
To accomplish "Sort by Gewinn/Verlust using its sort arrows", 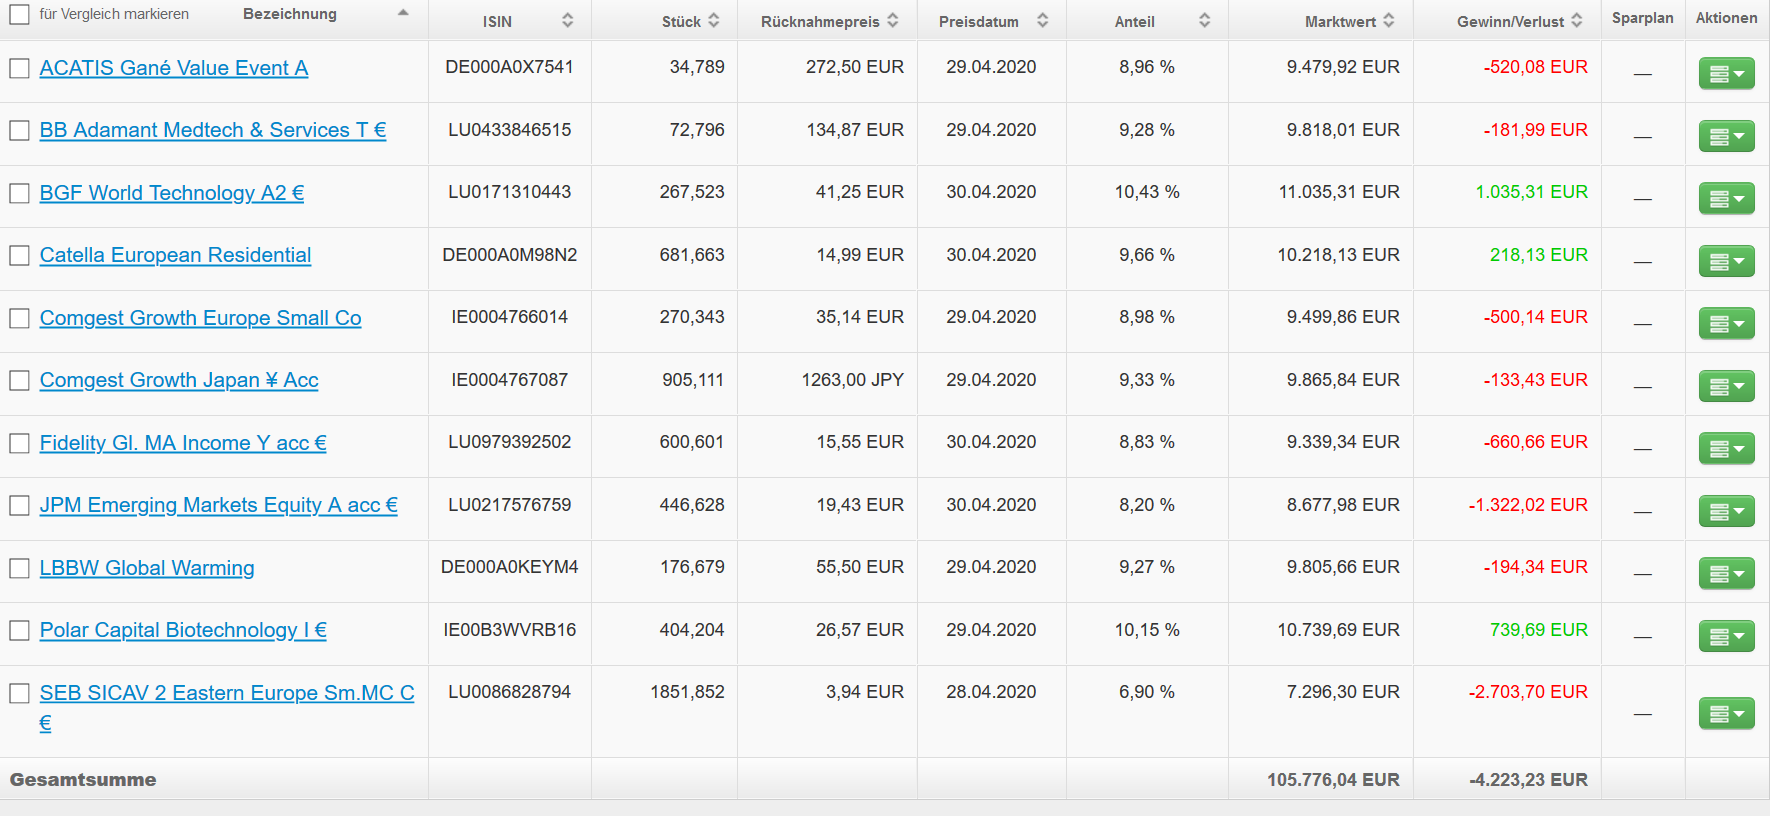I will pos(1577,21).
